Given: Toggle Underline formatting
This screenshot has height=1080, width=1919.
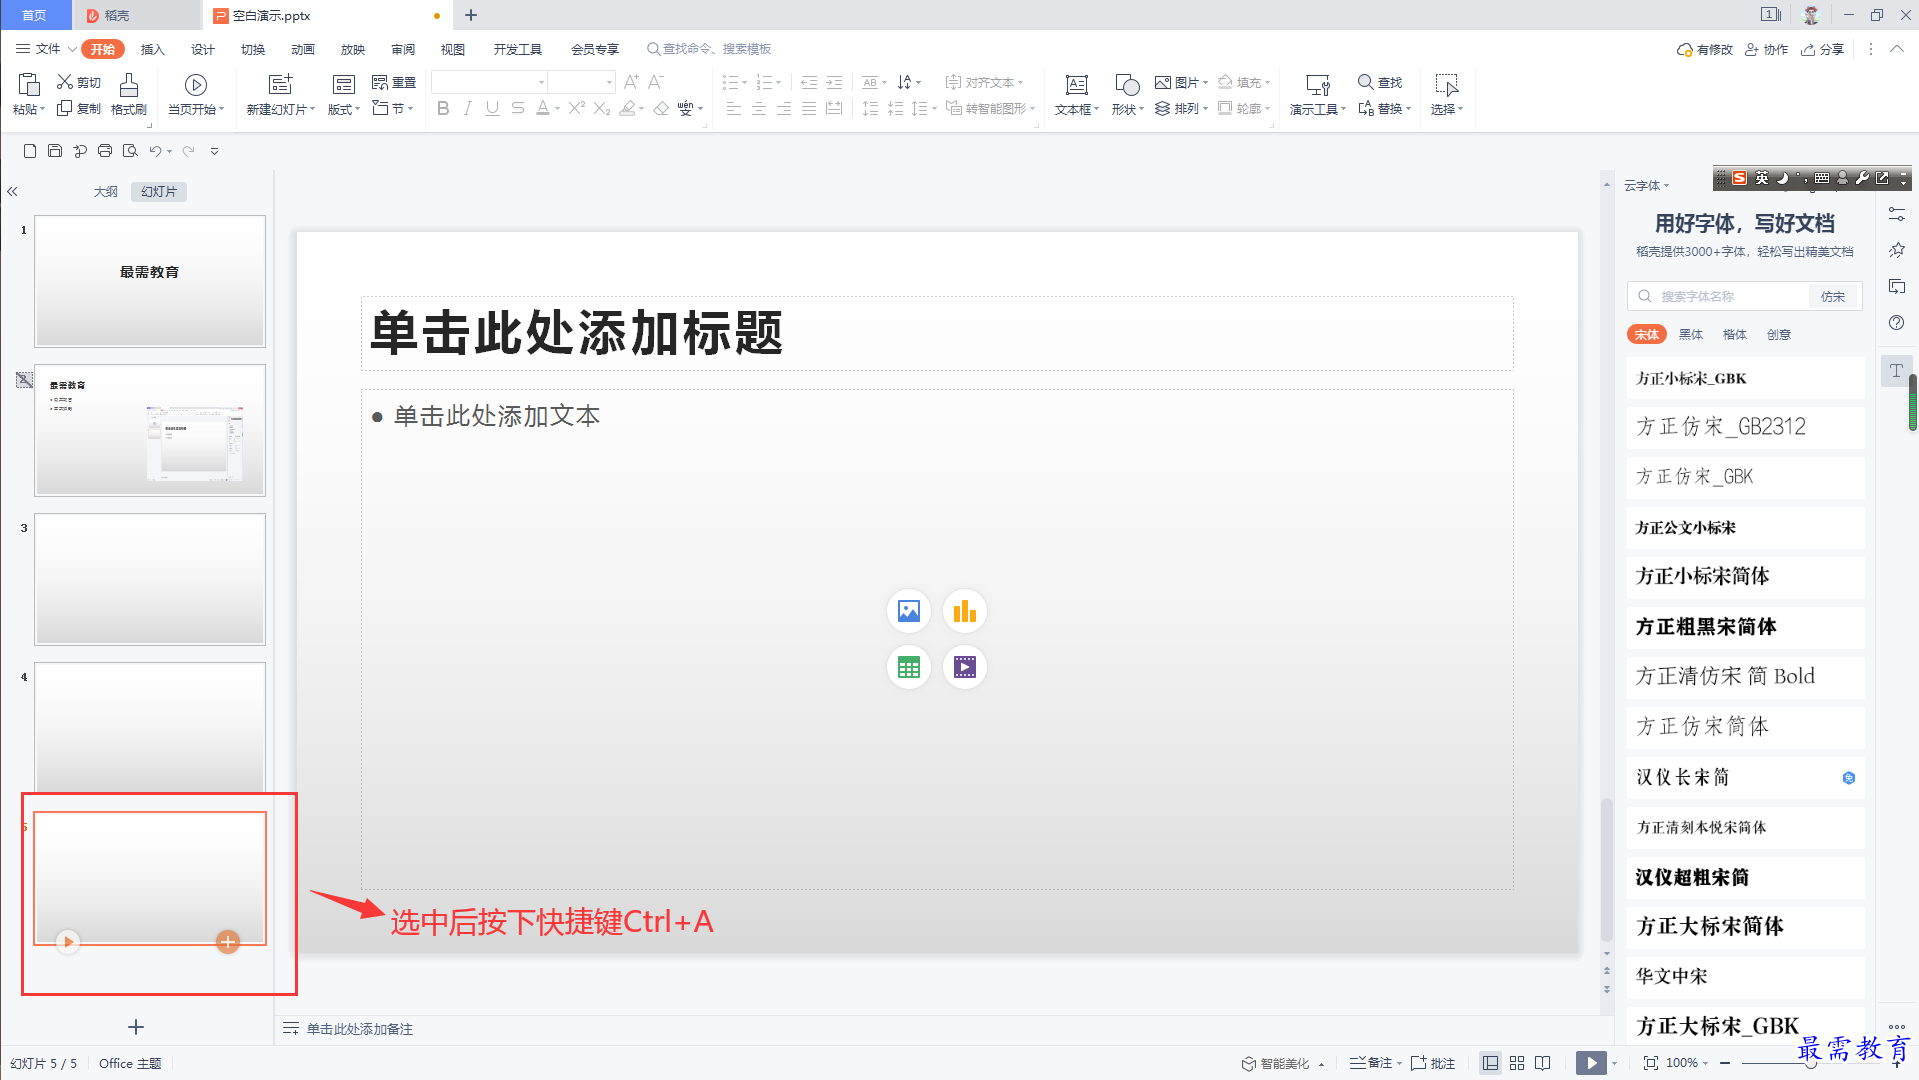Looking at the screenshot, I should pyautogui.click(x=492, y=108).
